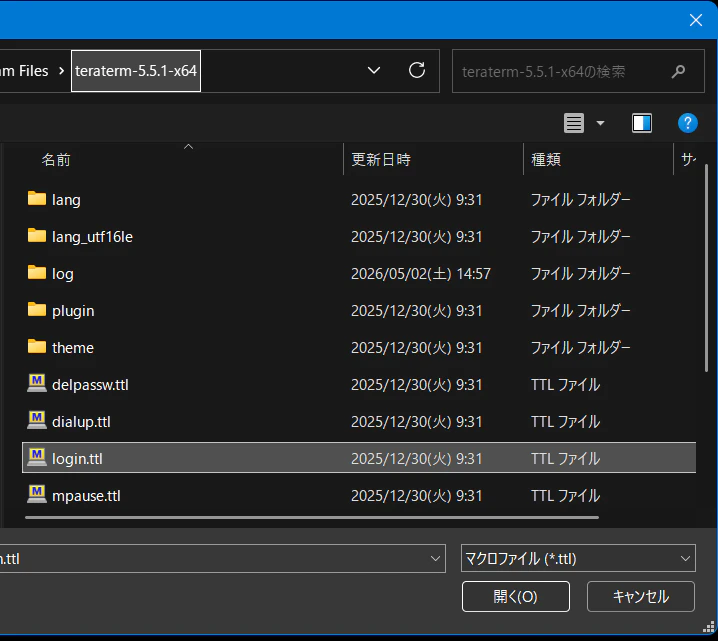Select the login.ttl file name
718x641 pixels.
click(x=77, y=459)
